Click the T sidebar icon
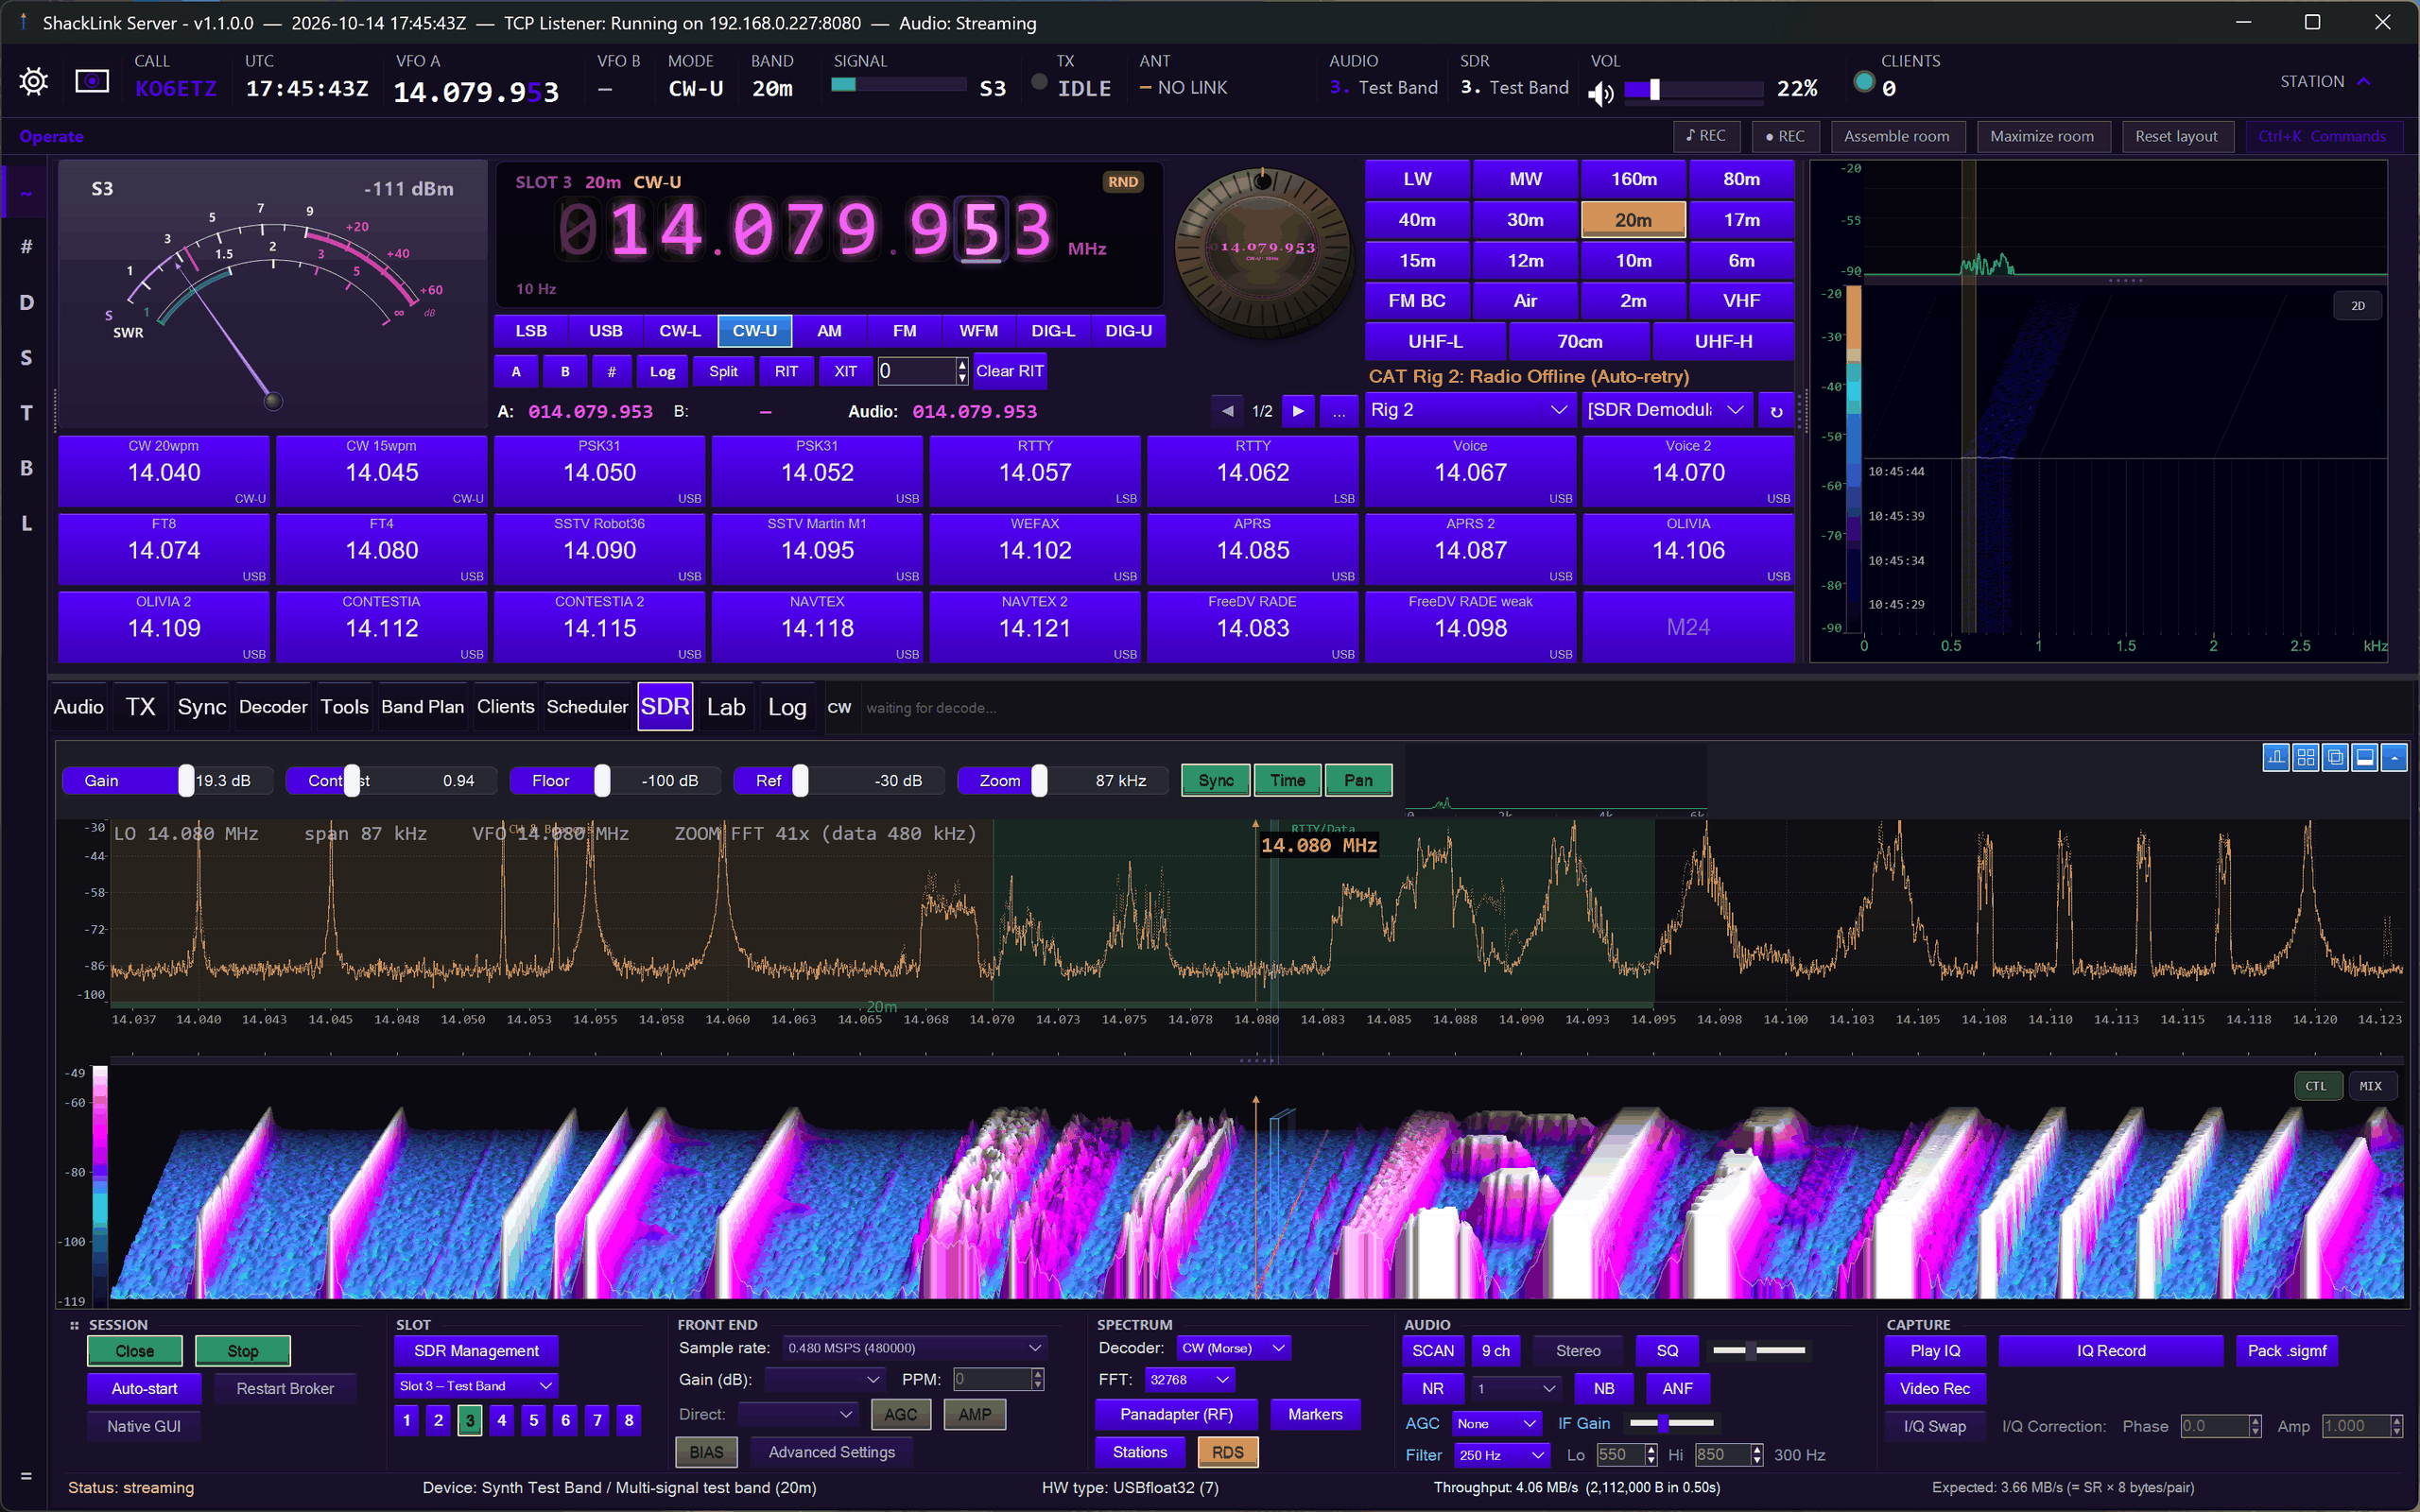The height and width of the screenshot is (1512, 2420). click(26, 413)
